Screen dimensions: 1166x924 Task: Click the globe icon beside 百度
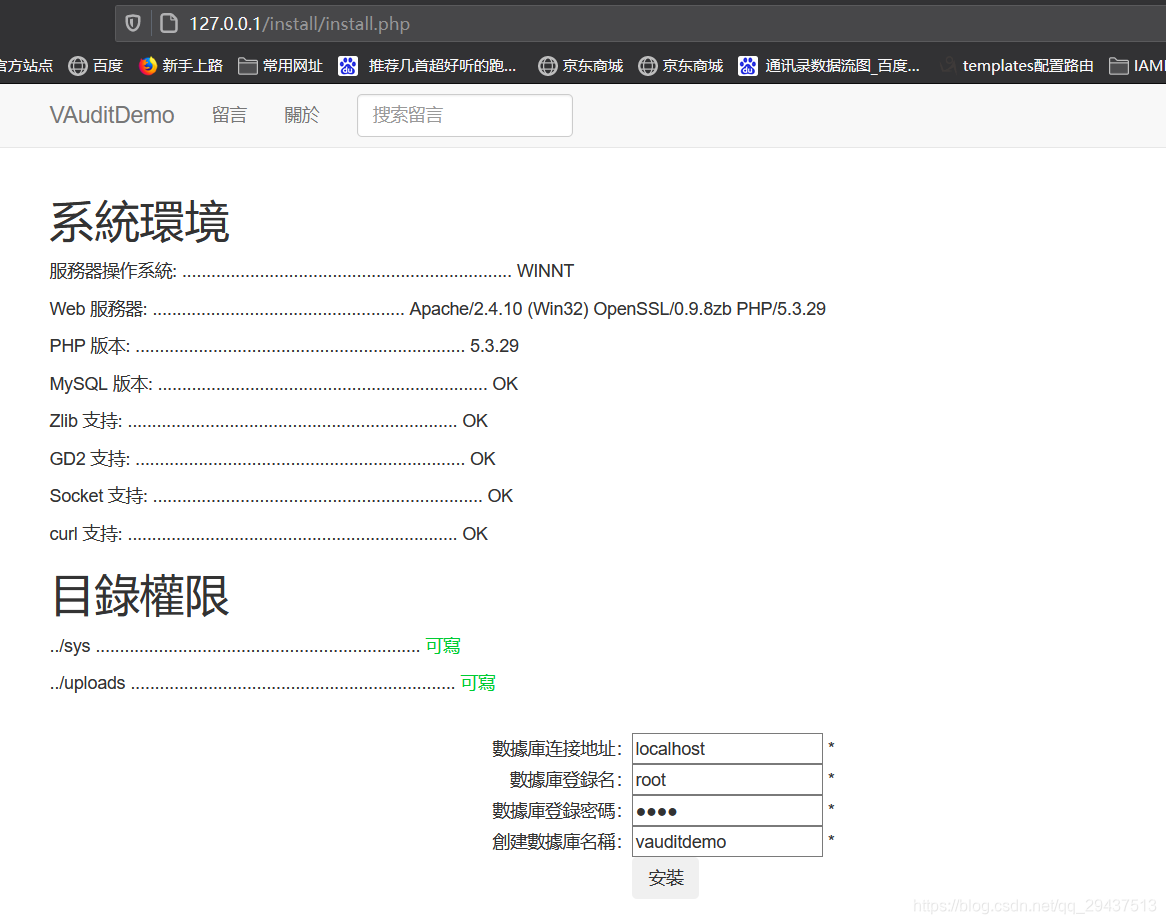click(x=77, y=66)
